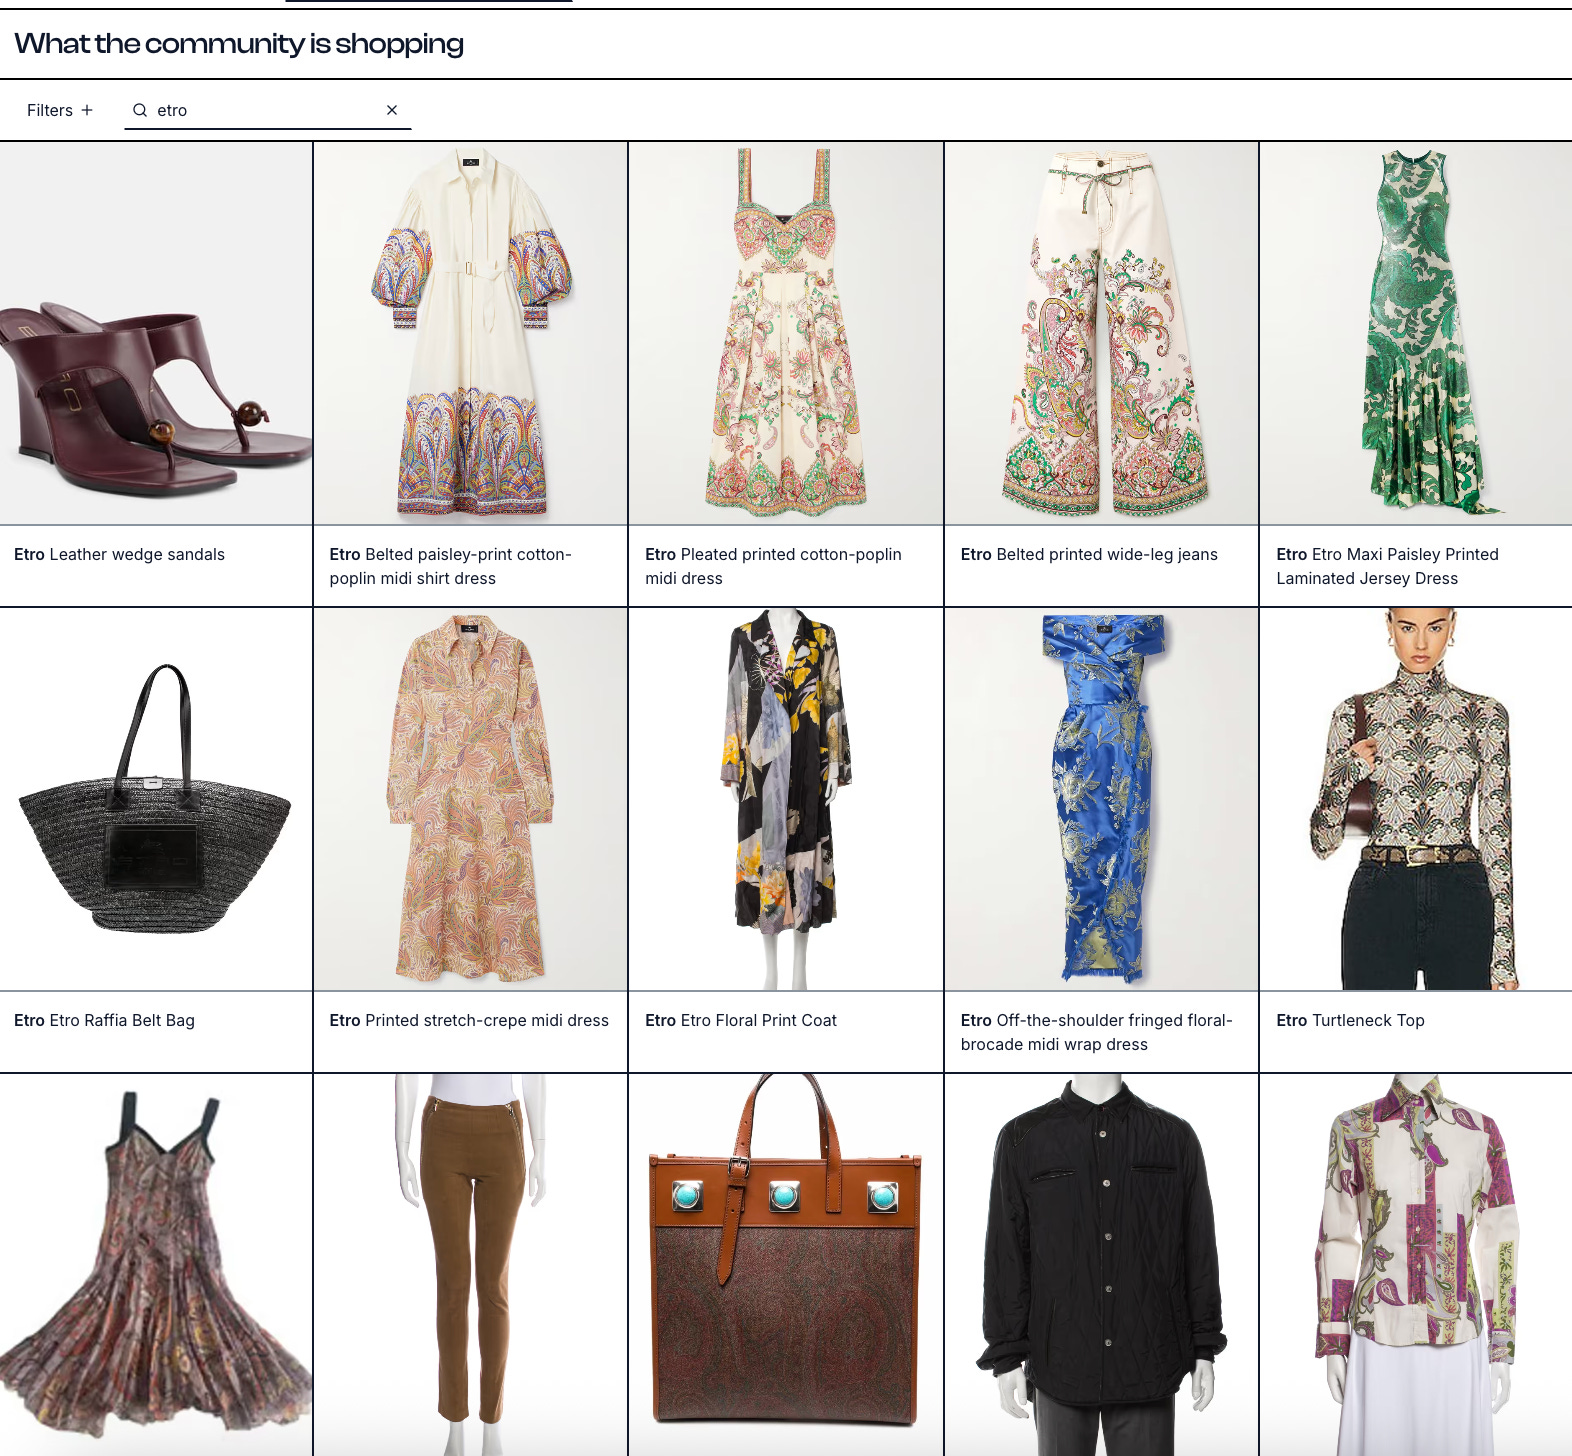Open the belted wide-leg jeans image
Viewport: 1572px width, 1456px height.
tap(1101, 333)
